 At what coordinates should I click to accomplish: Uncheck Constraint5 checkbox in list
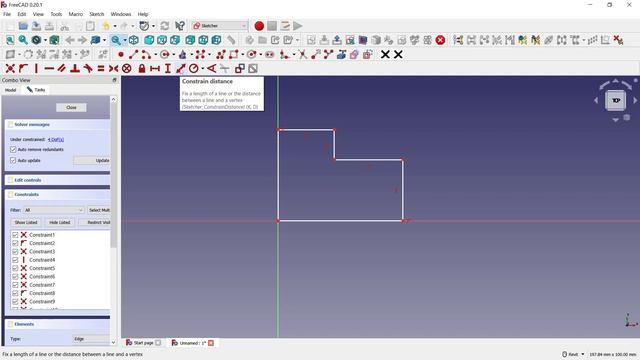(15, 268)
